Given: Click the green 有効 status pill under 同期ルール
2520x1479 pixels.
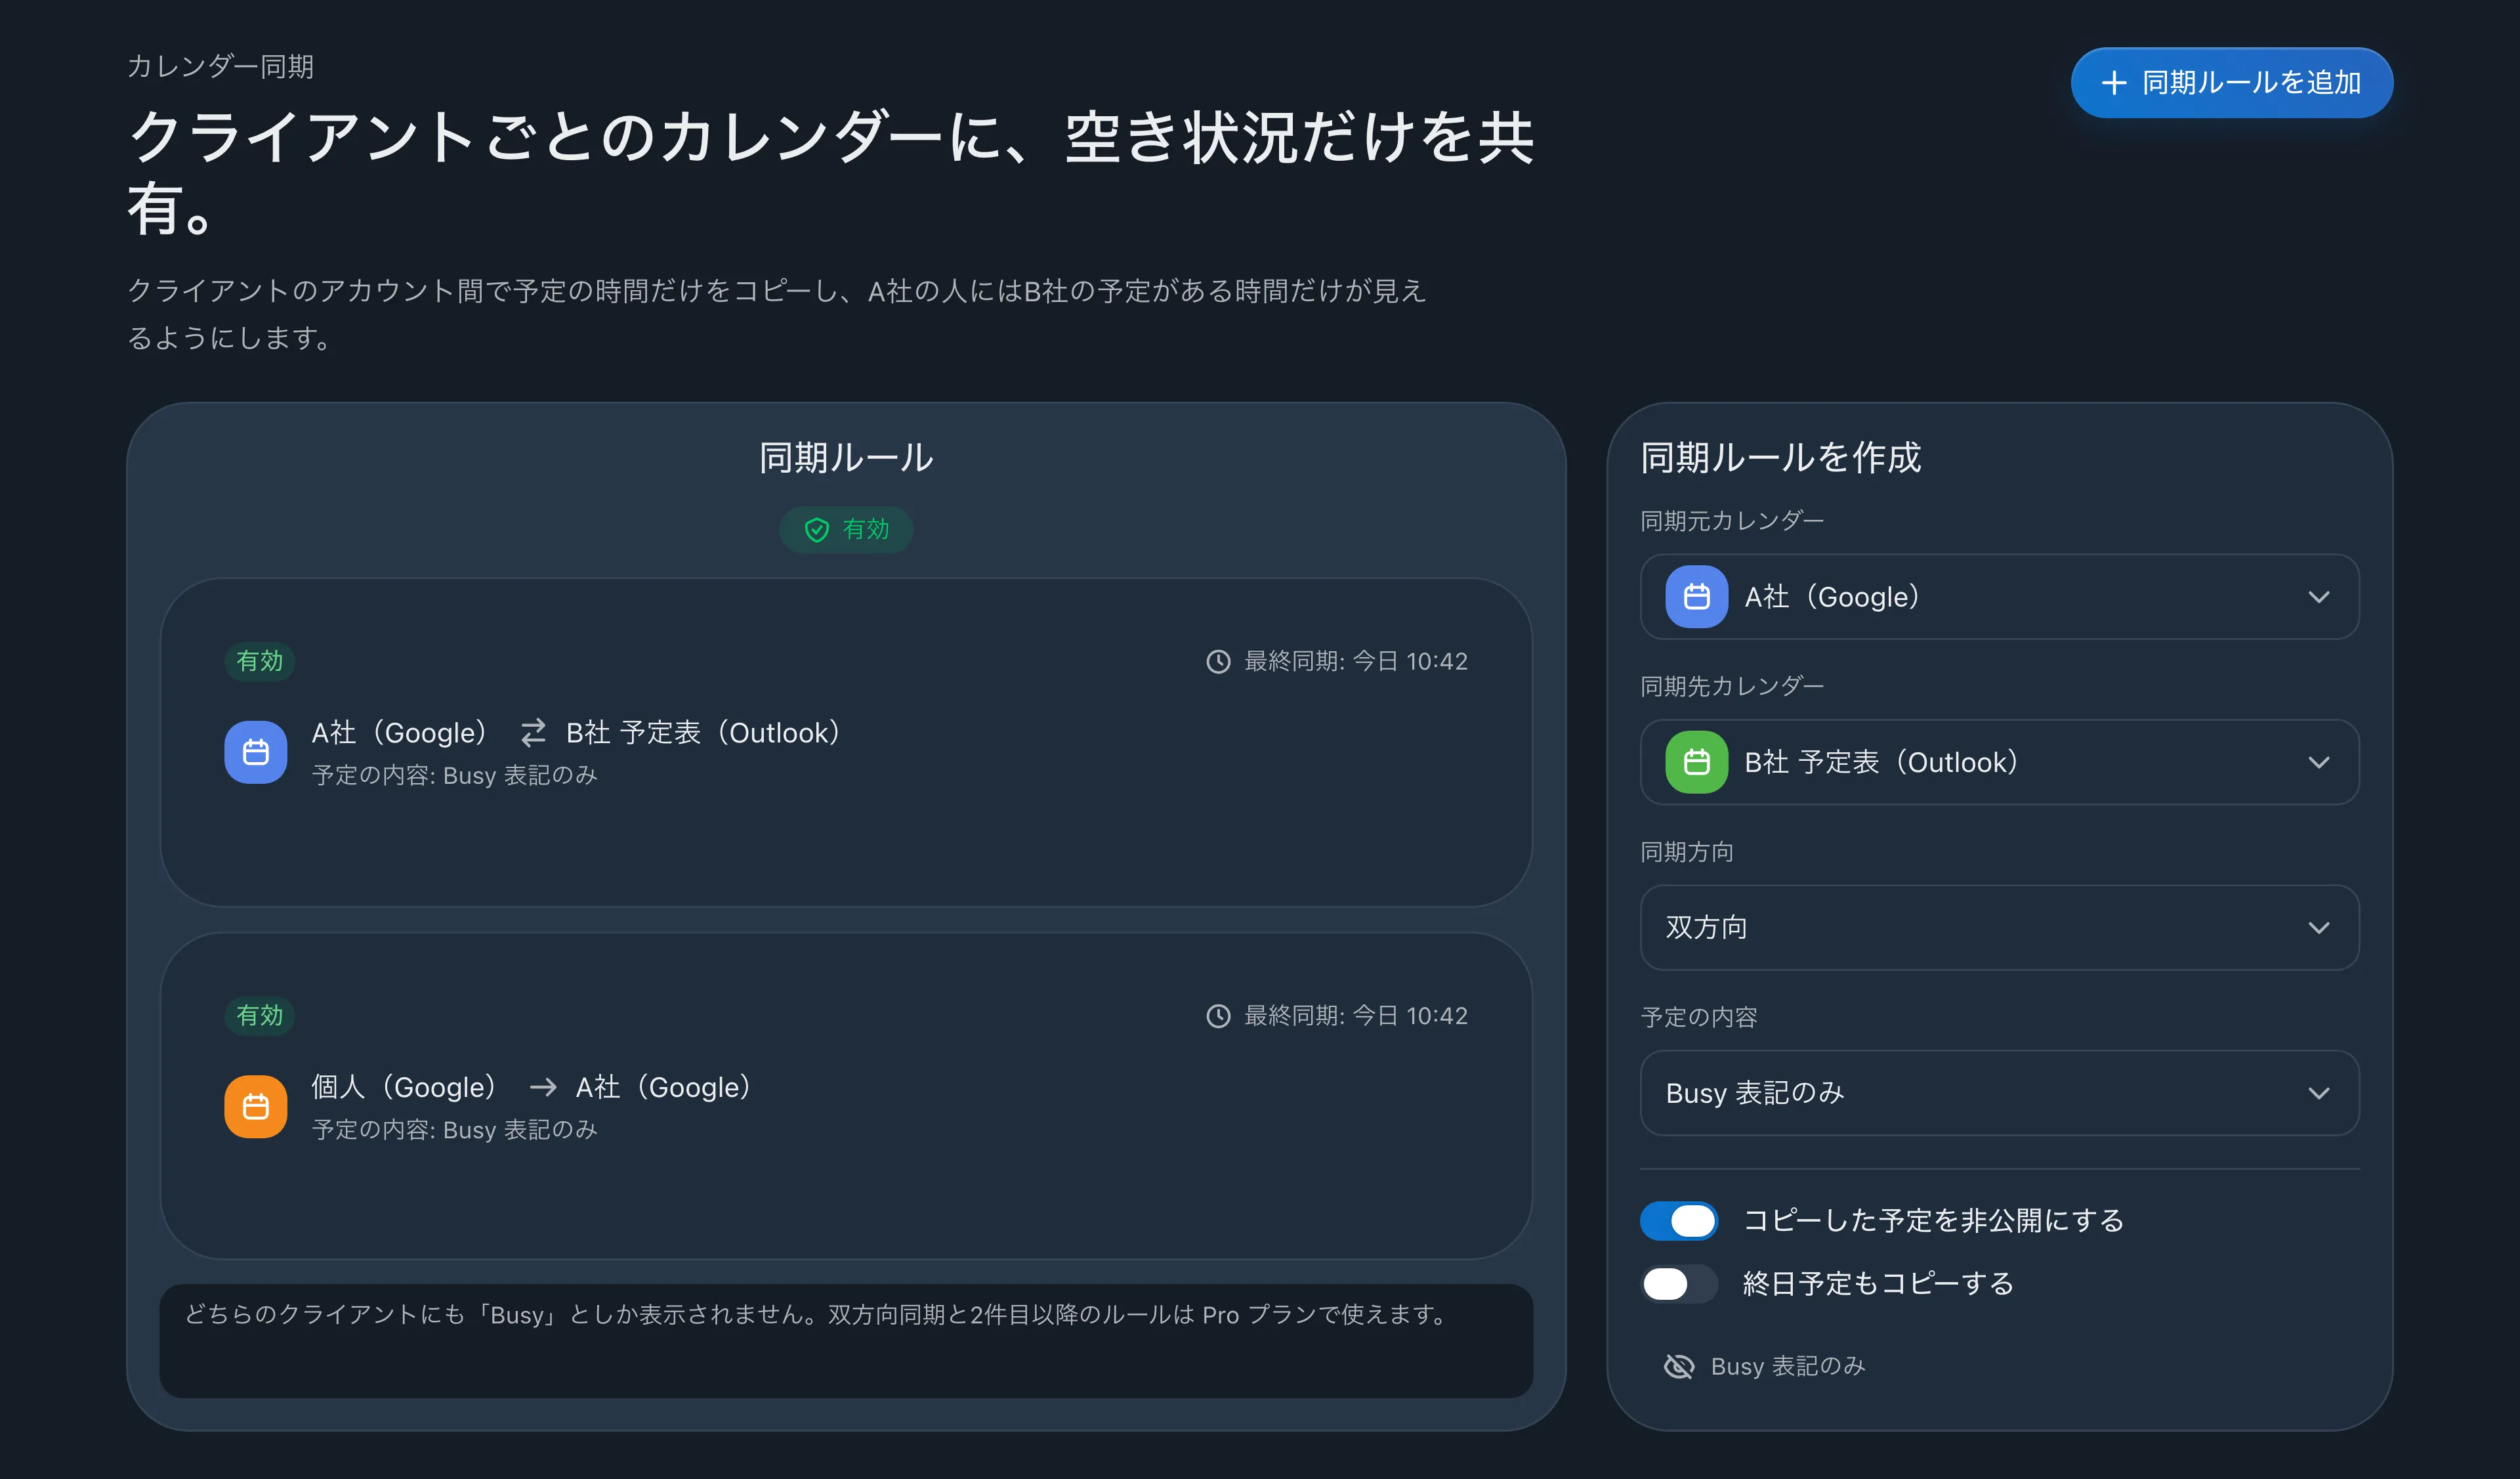Looking at the screenshot, I should pos(846,529).
